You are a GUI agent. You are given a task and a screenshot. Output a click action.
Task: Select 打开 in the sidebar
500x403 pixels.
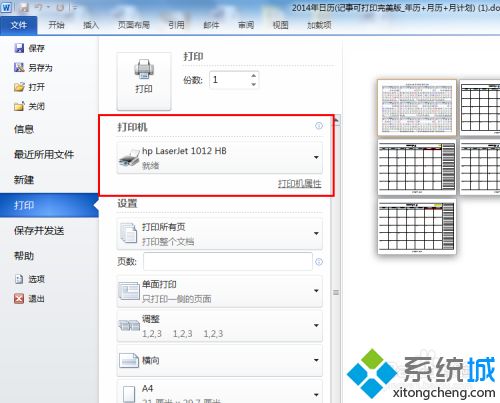point(29,87)
